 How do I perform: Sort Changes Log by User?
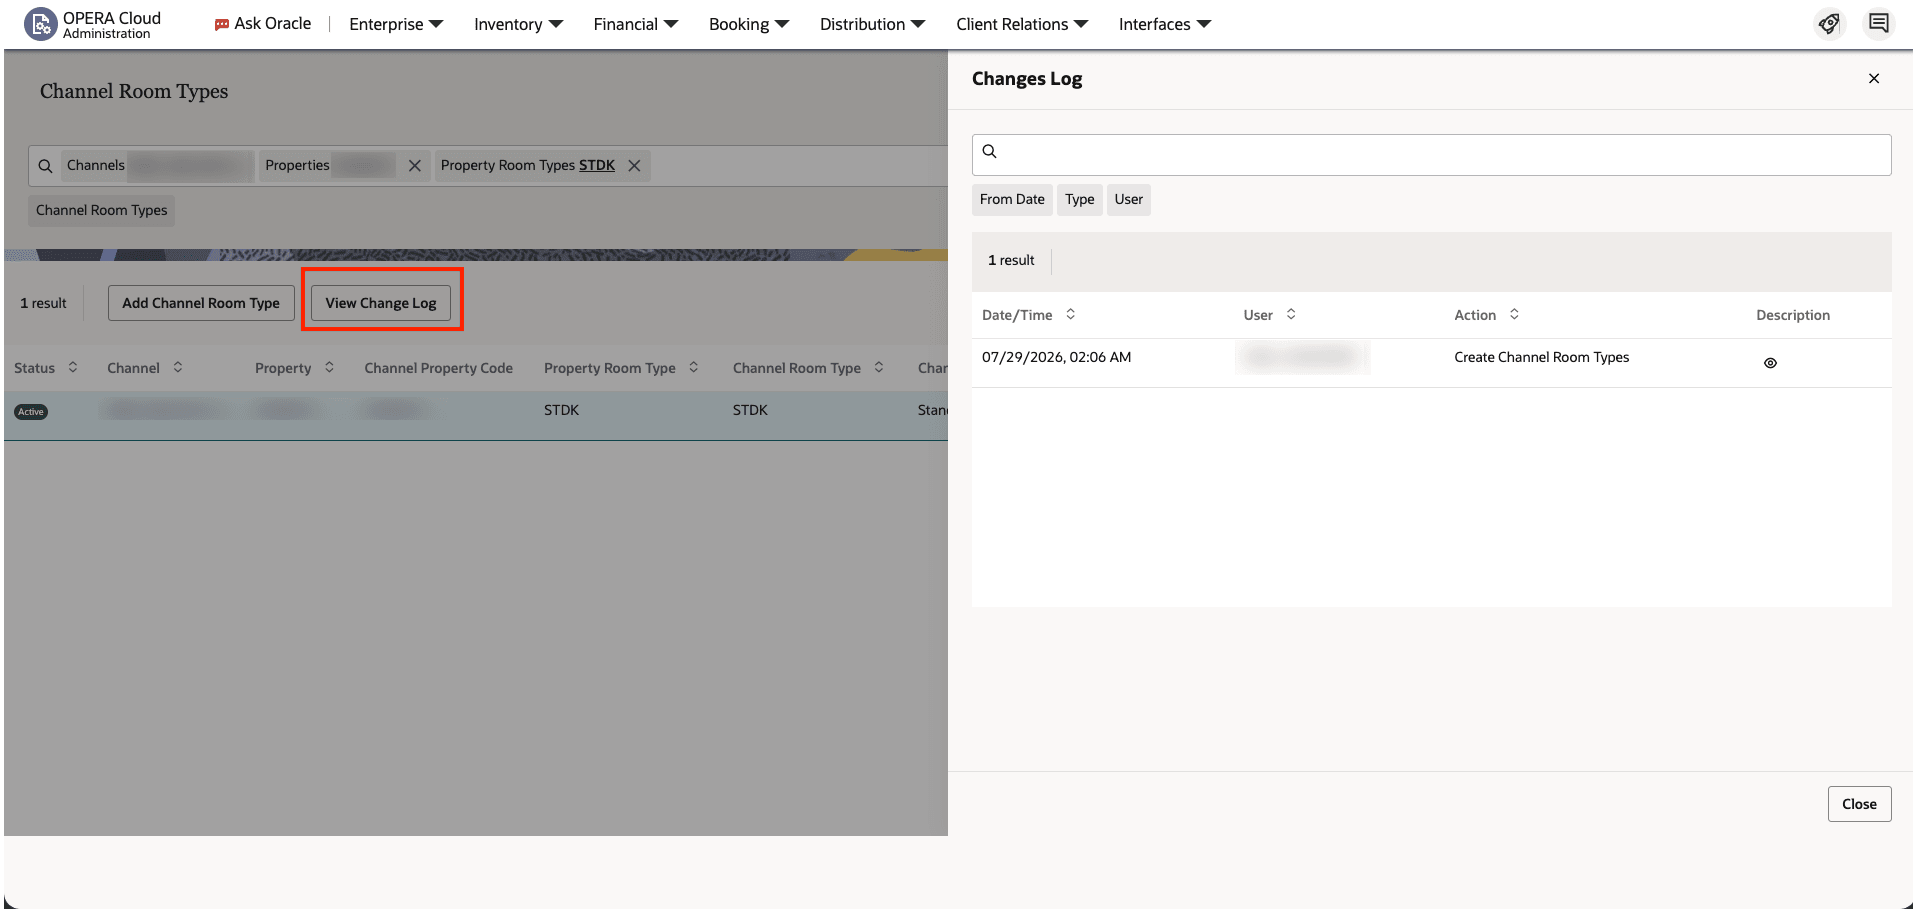click(1291, 314)
